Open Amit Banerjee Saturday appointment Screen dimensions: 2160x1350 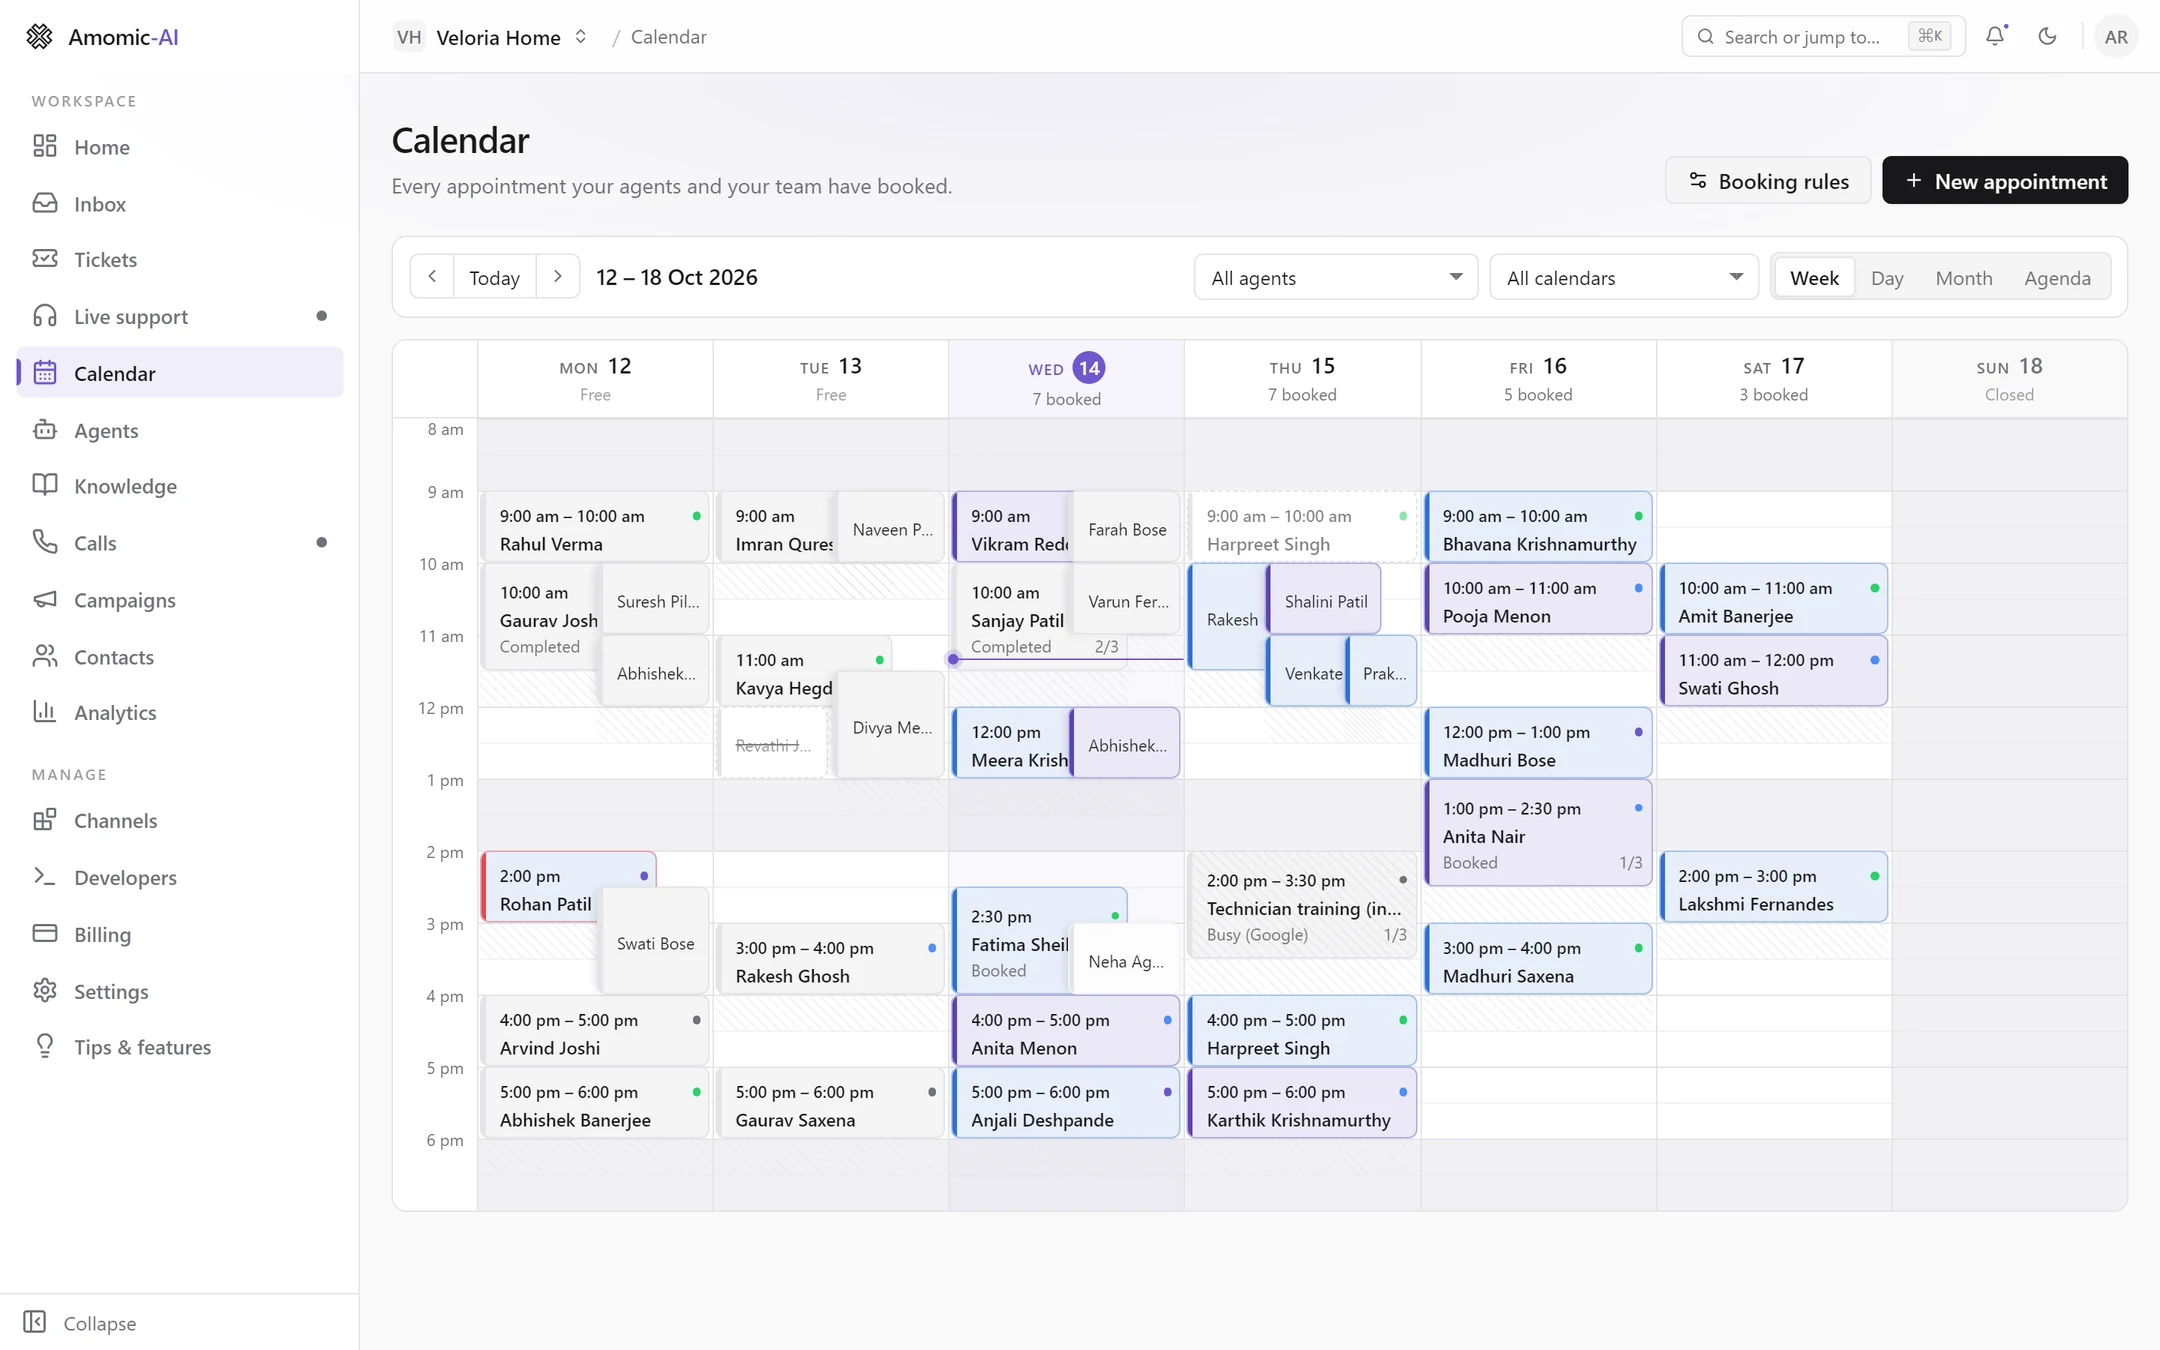[1774, 599]
